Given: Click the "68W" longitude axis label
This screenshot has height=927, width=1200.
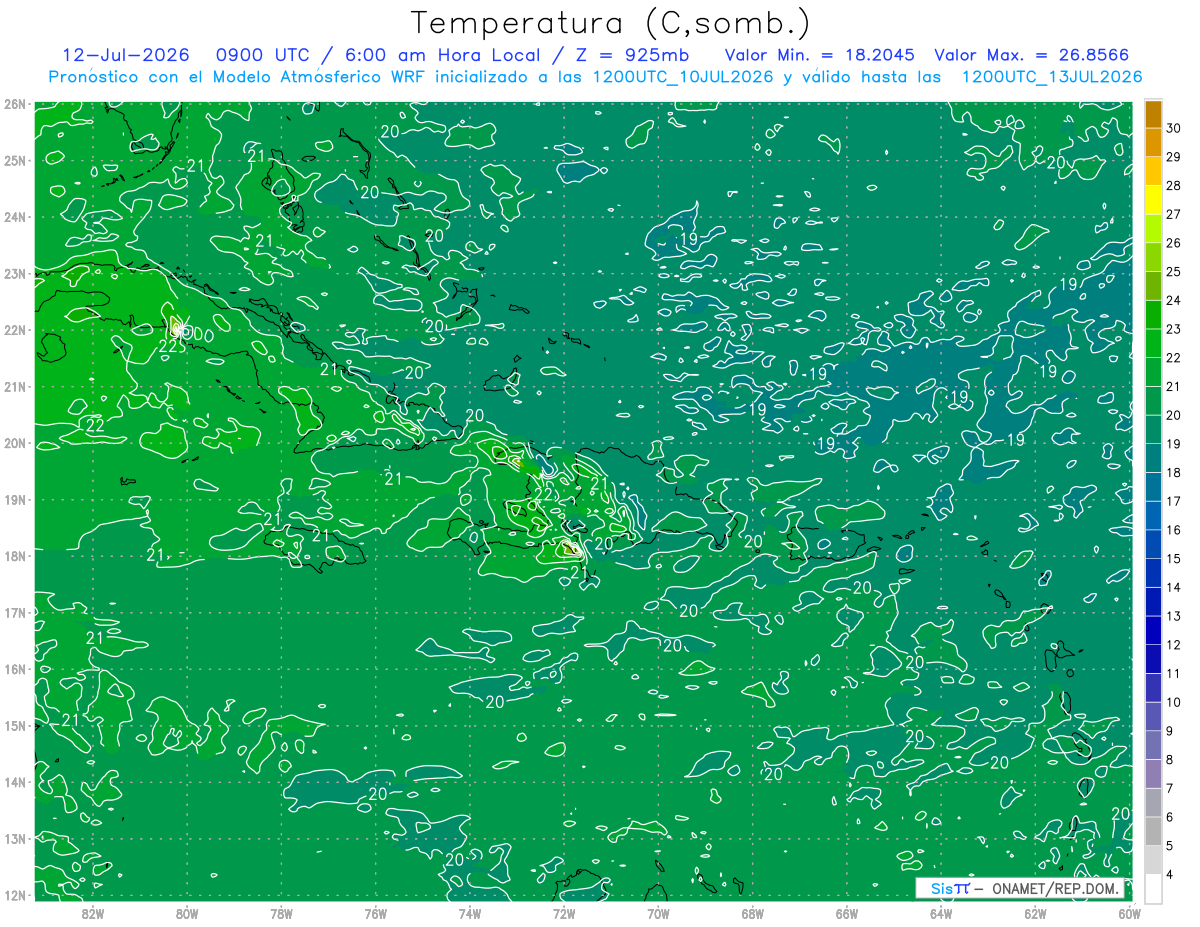Looking at the screenshot, I should 752,913.
